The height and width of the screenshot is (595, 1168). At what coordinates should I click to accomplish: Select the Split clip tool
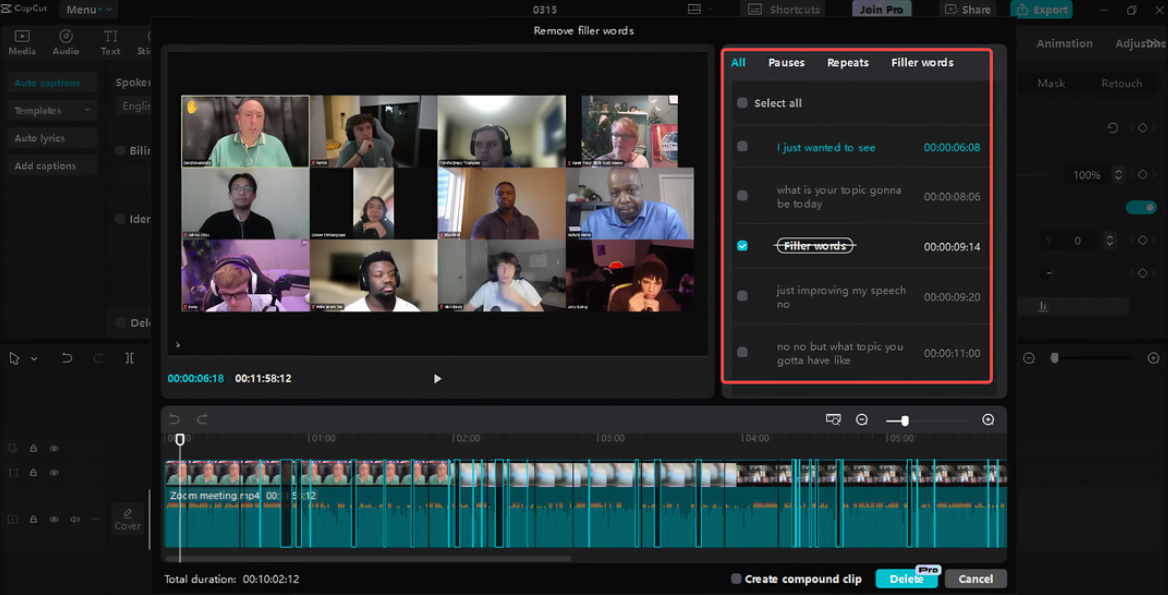[128, 357]
